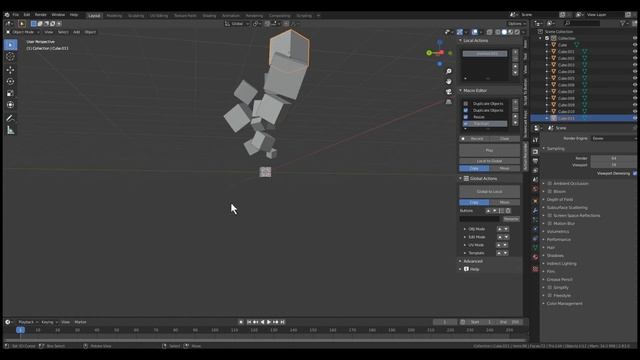Switch to the Sculpting workspace tab
Viewport: 640px width, 360px height.
point(136,16)
